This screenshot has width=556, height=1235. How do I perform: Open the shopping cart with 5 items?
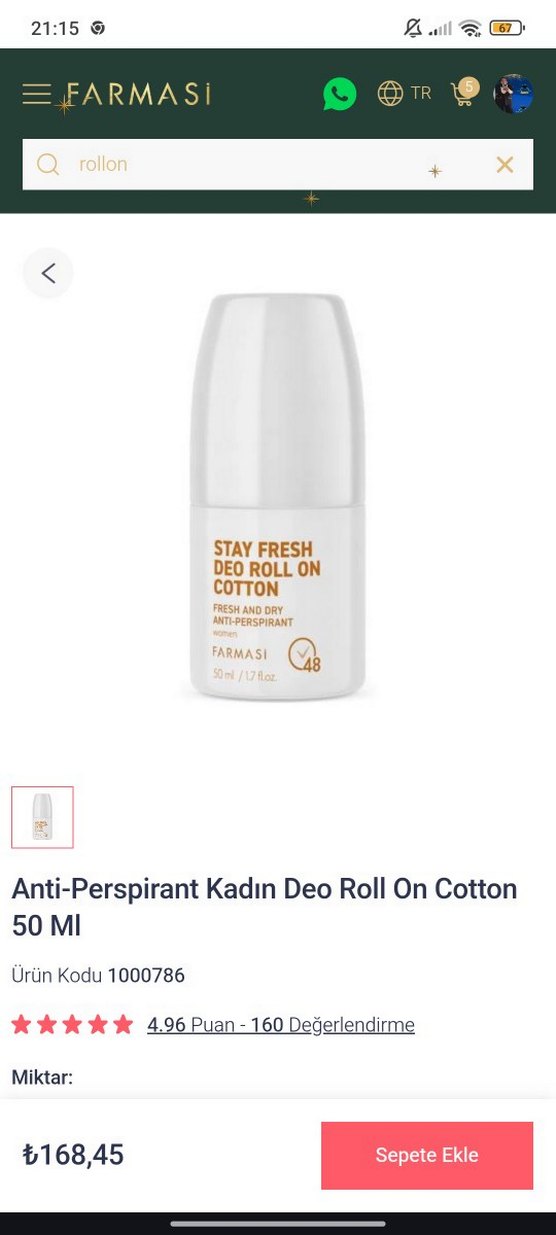pos(464,93)
